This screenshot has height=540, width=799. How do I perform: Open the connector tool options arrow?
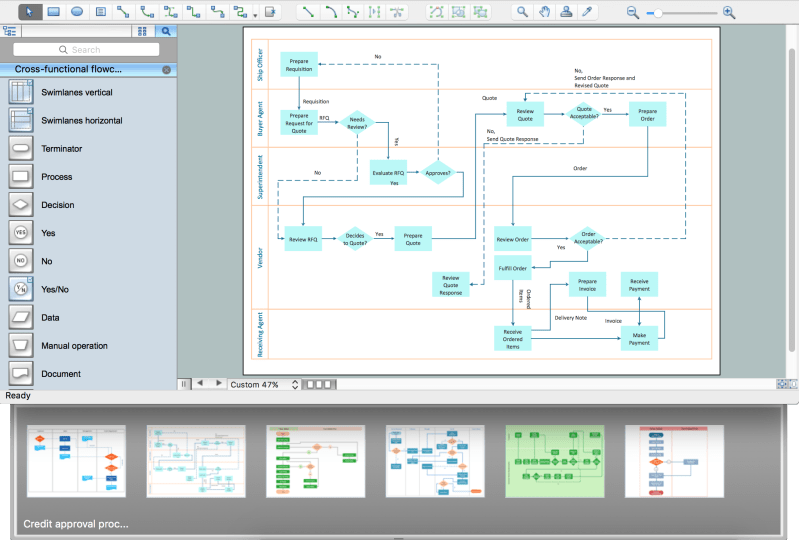tap(255, 15)
